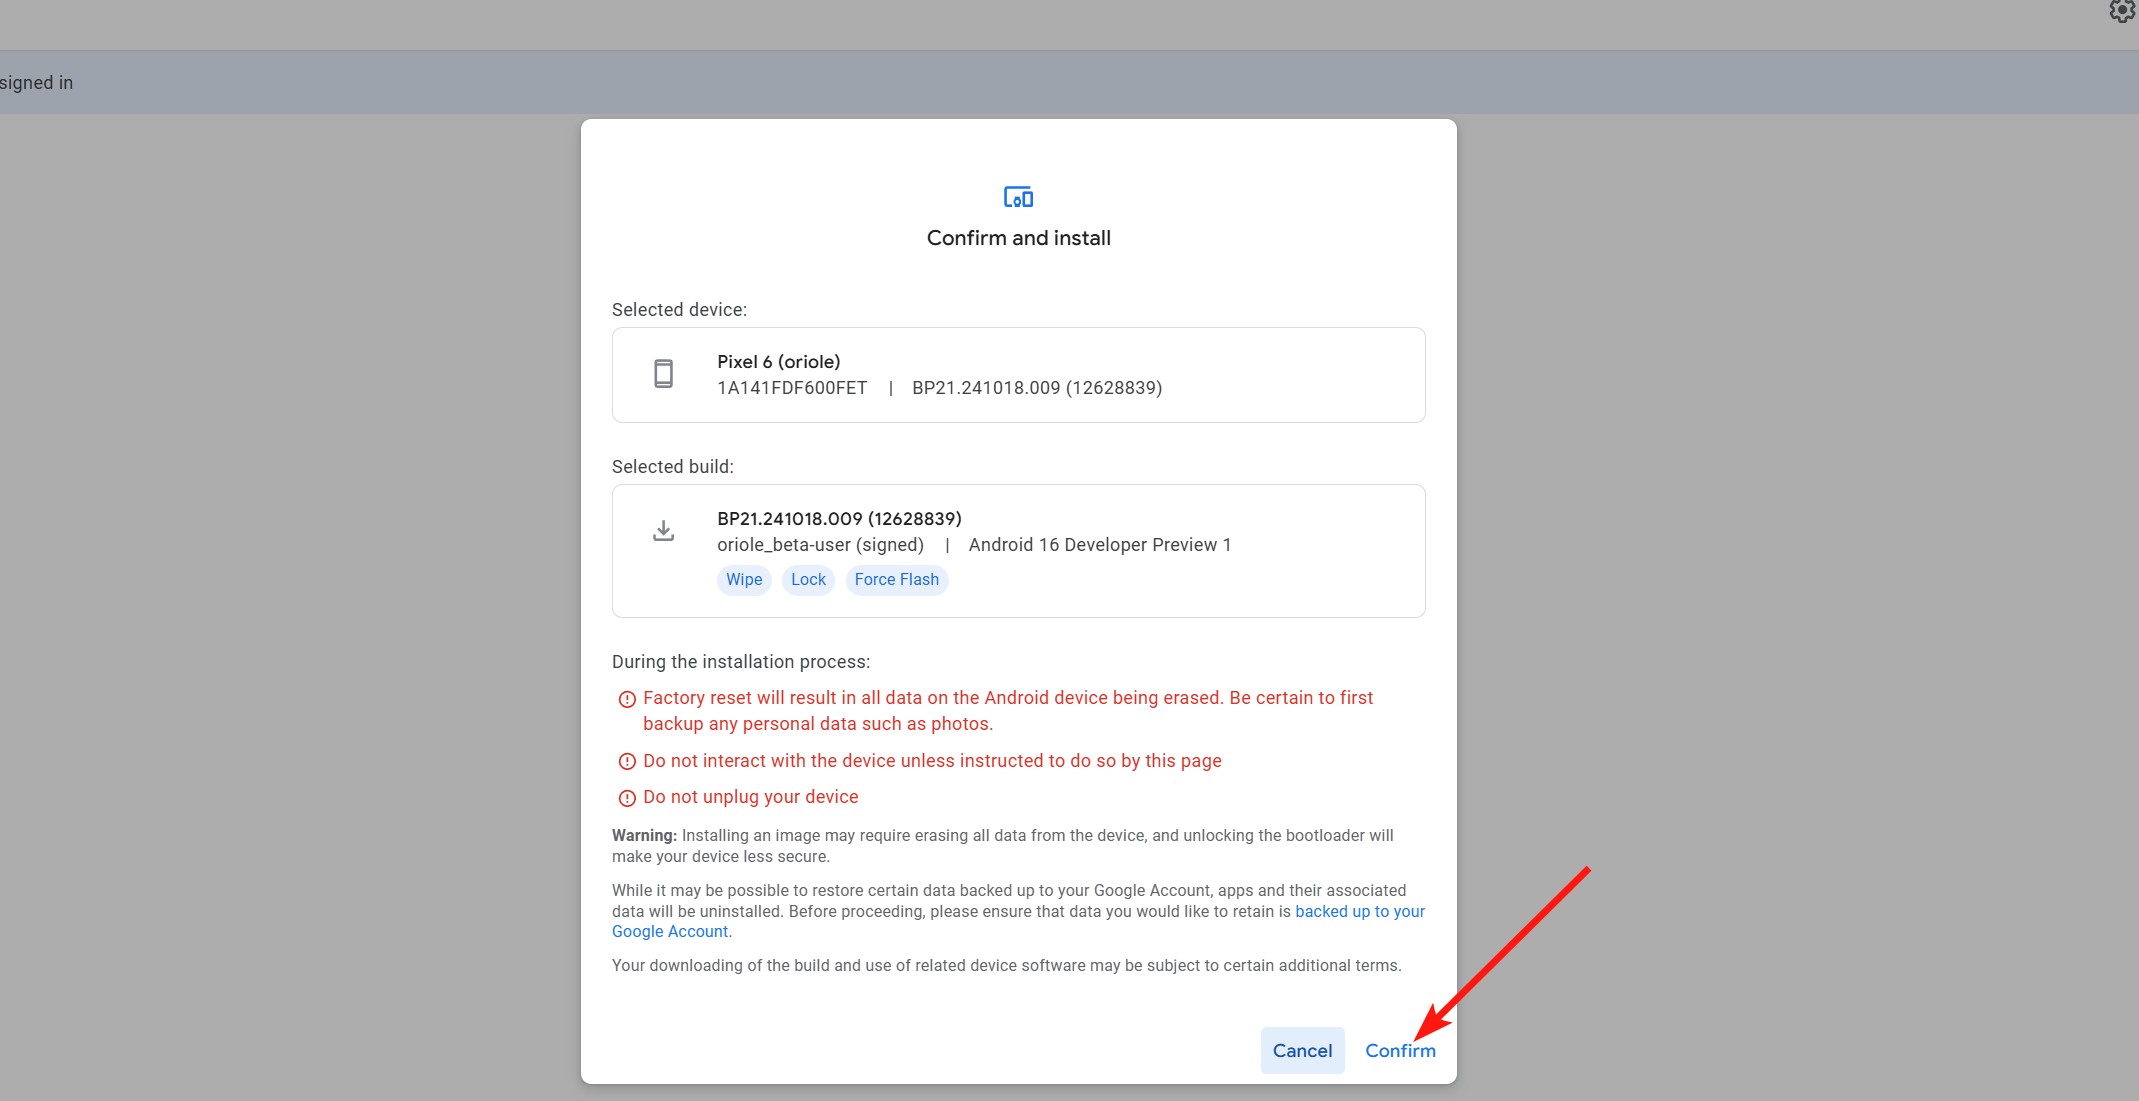
Task: Select the phone icon beside Pixel 6
Action: click(x=663, y=374)
